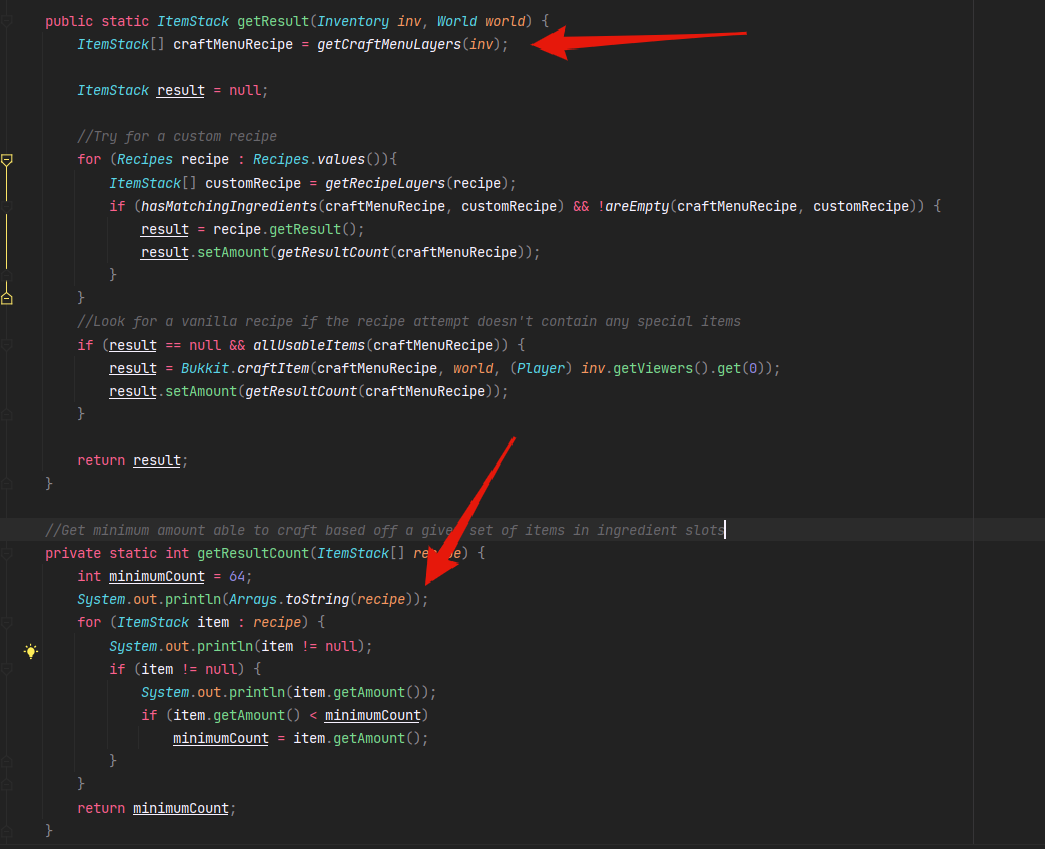Click the 'return minimumCount' statement

(x=156, y=808)
